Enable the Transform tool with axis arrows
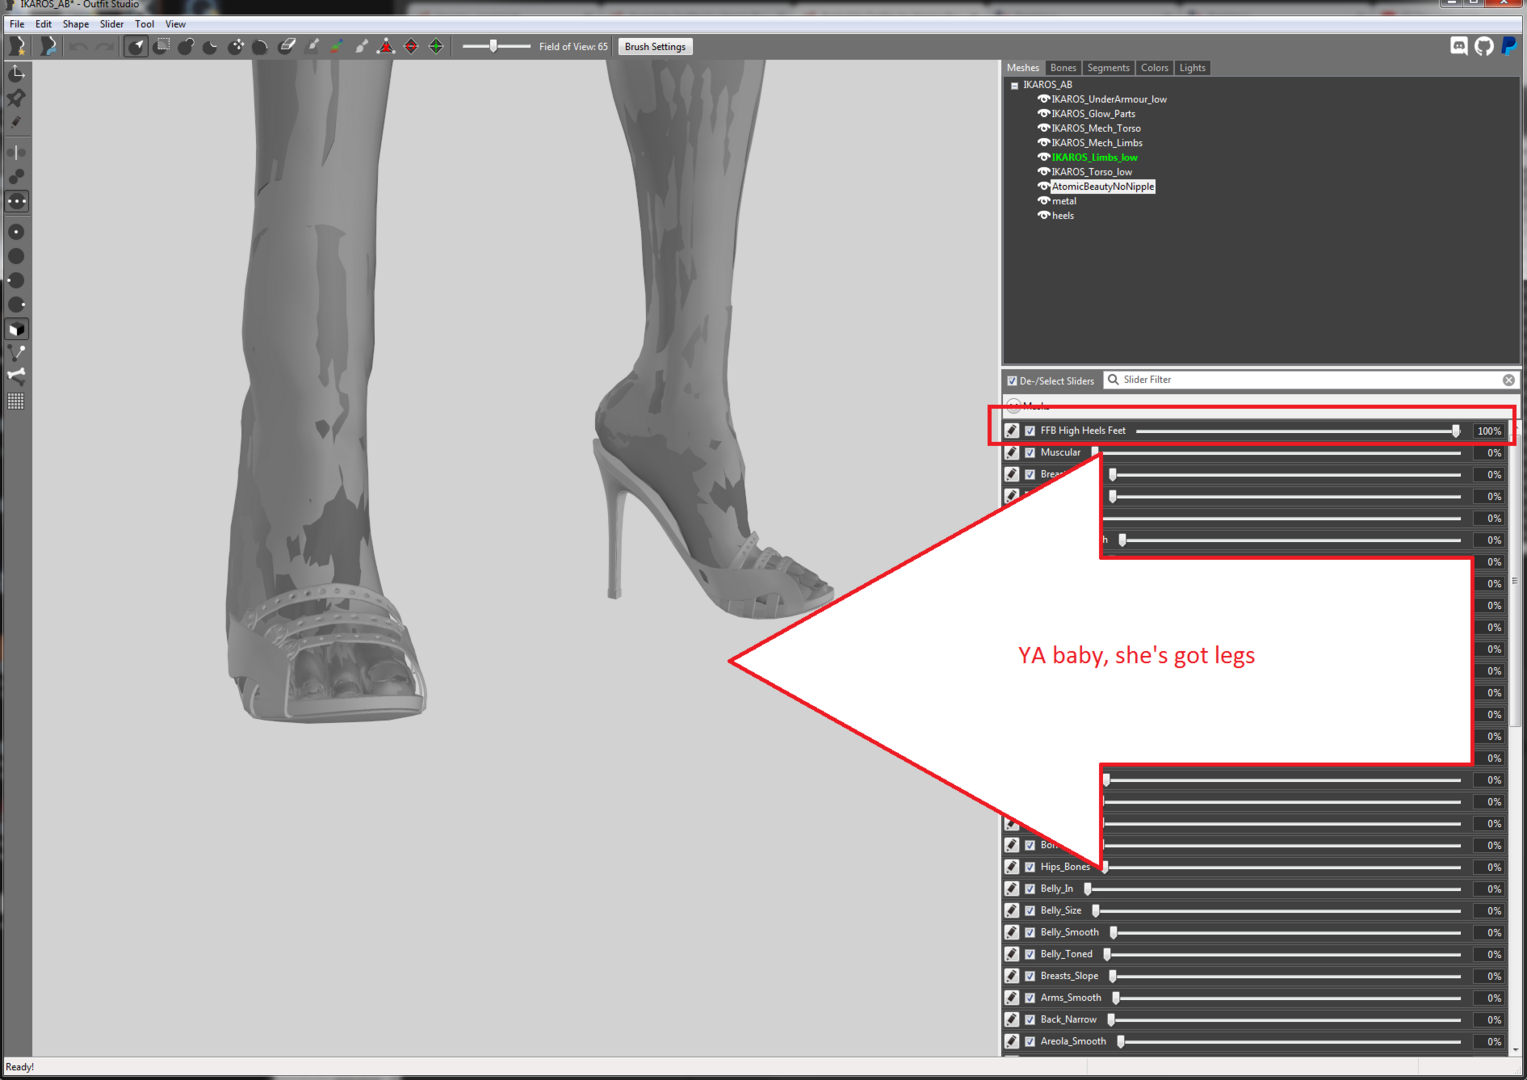Screen dimensions: 1527x1080 pos(17,74)
